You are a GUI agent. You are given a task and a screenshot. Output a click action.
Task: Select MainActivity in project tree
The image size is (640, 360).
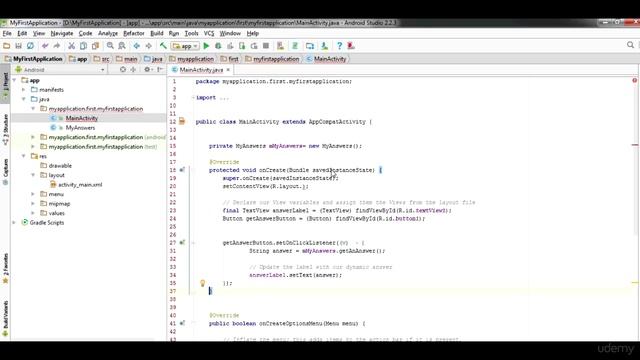[x=82, y=118]
